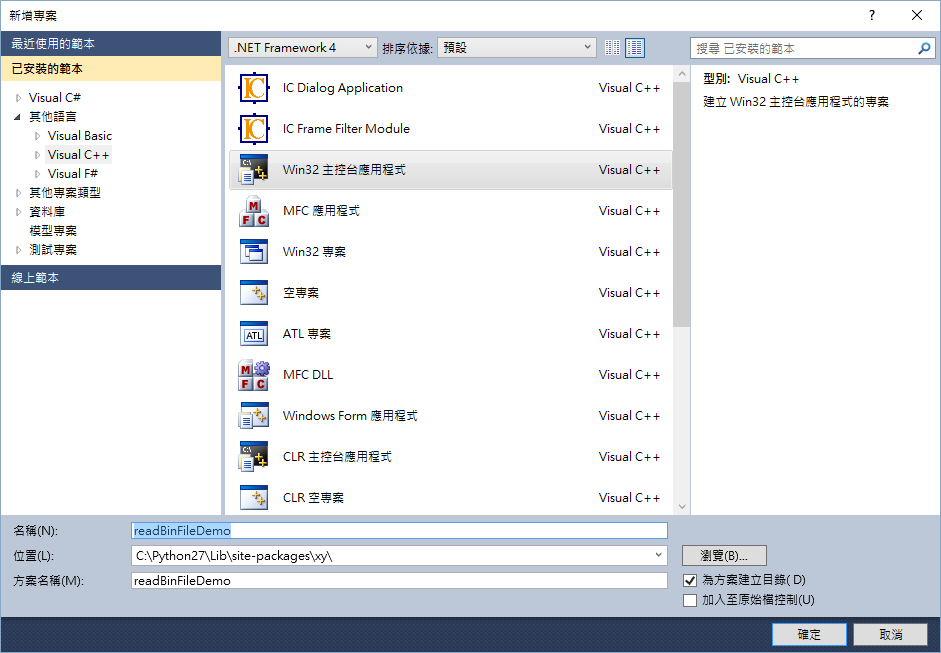Click the 方案名稱 solution name field
941x653 pixels.
tap(399, 580)
